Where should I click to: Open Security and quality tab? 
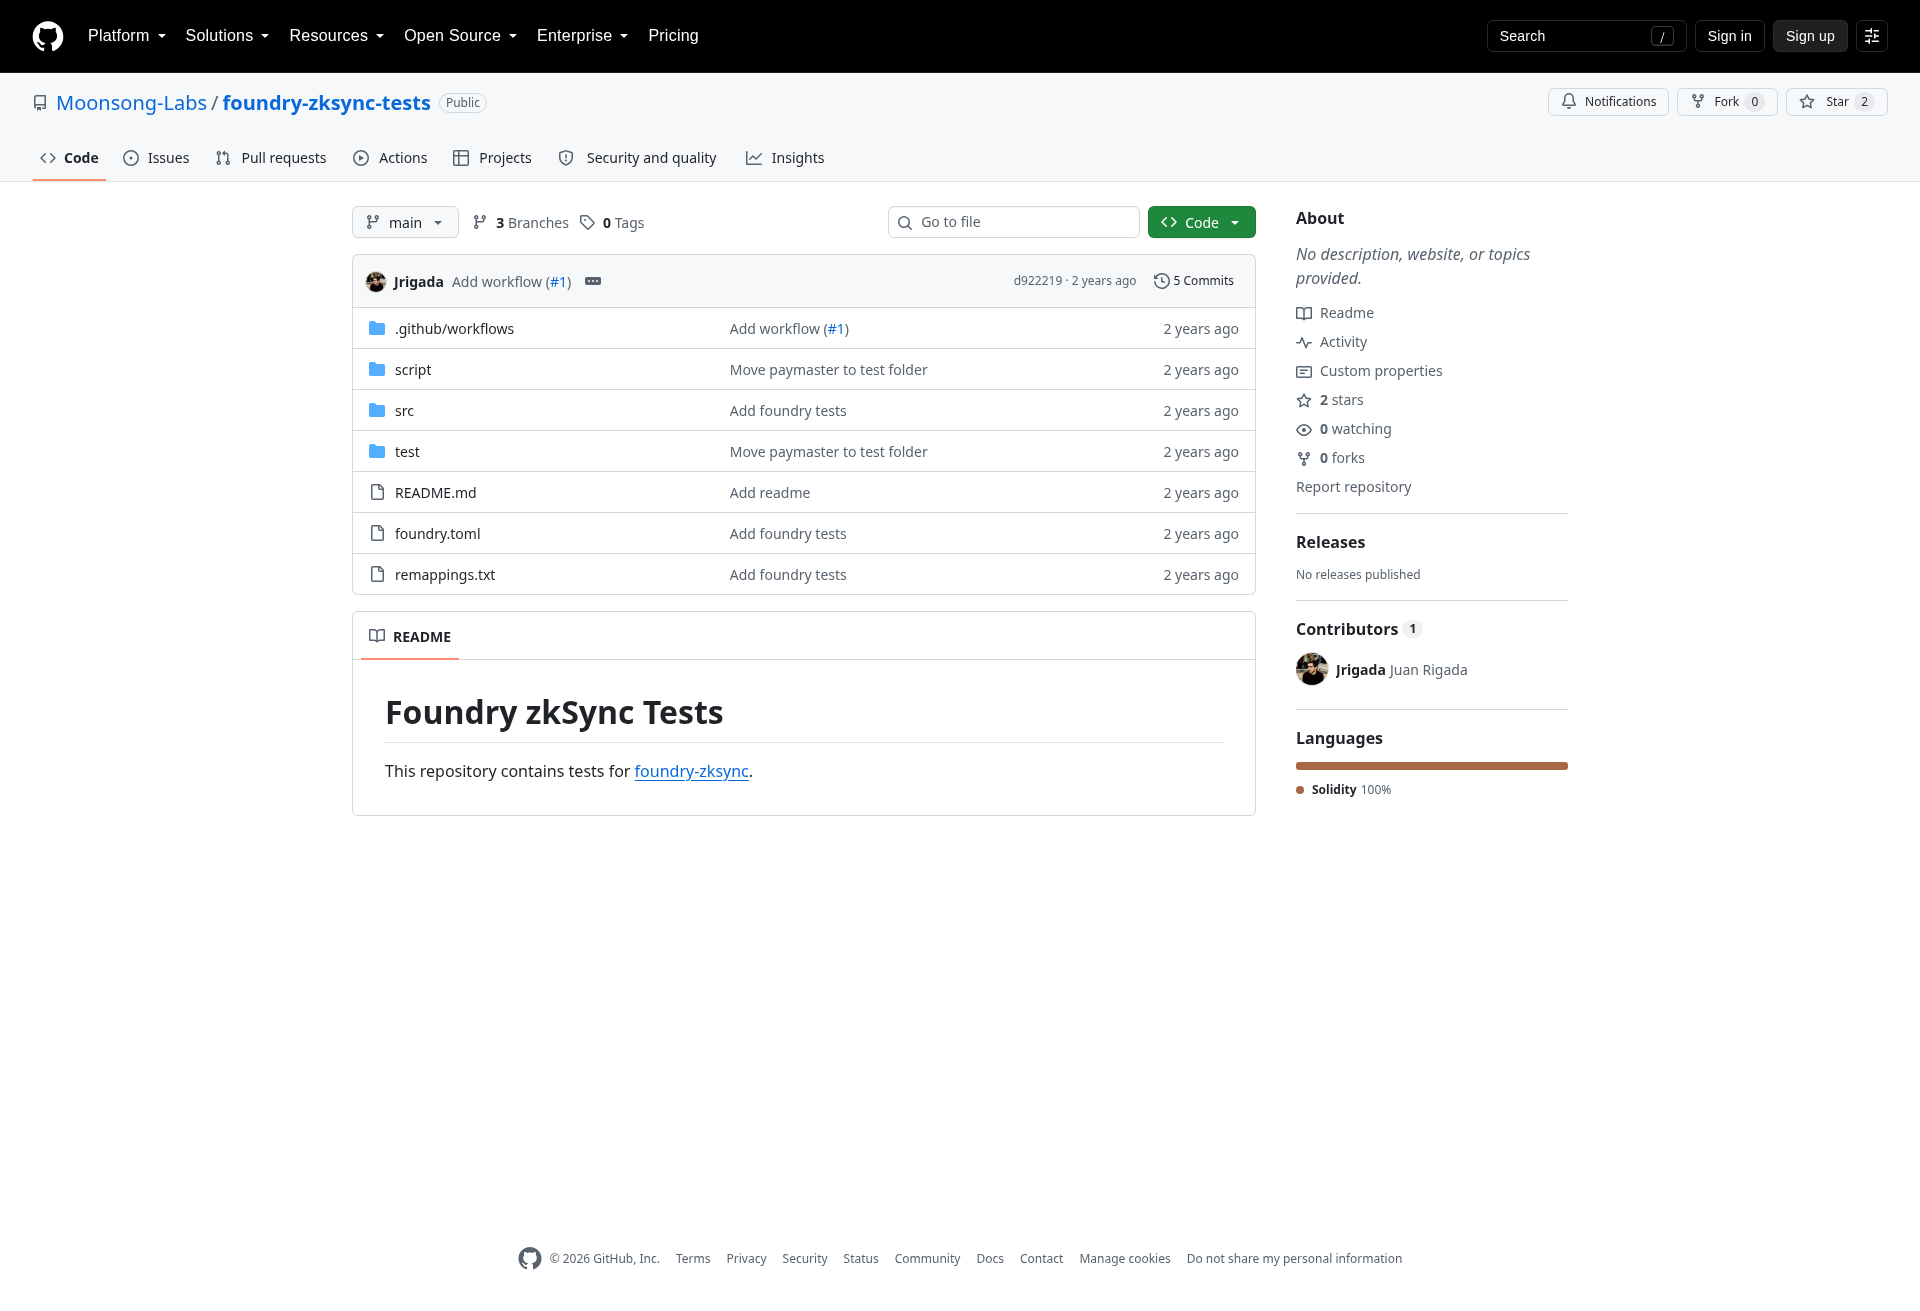tap(637, 158)
